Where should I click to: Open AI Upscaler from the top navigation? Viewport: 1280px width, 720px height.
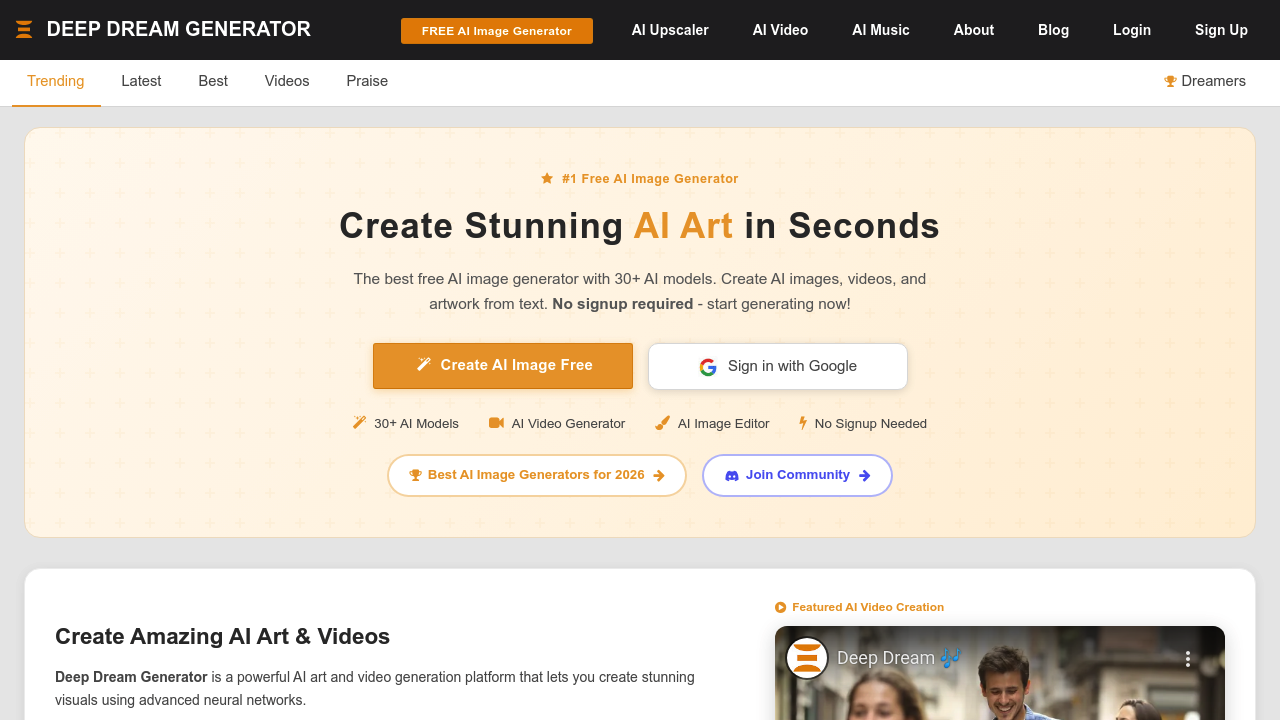pyautogui.click(x=670, y=30)
